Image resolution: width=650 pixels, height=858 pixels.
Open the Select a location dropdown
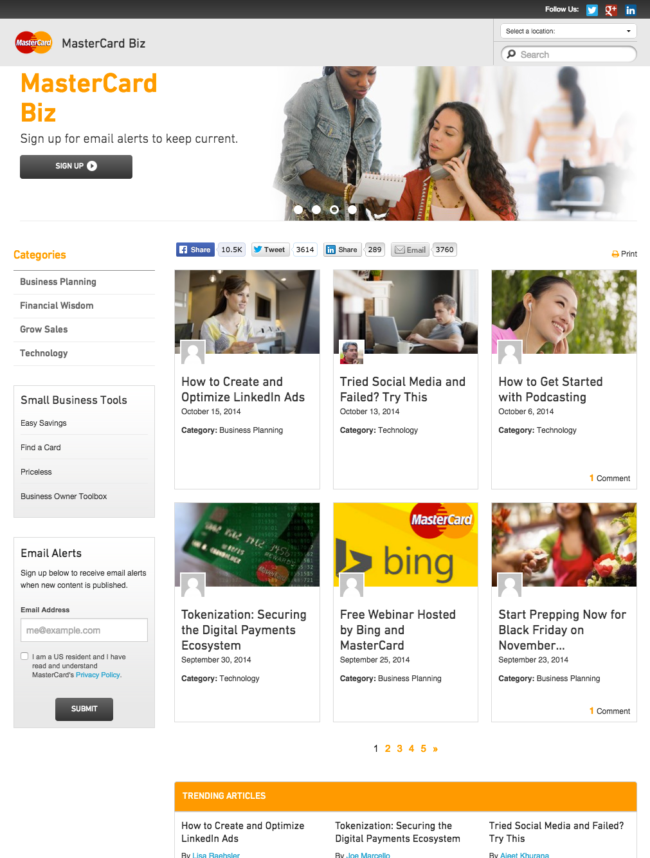coord(568,31)
